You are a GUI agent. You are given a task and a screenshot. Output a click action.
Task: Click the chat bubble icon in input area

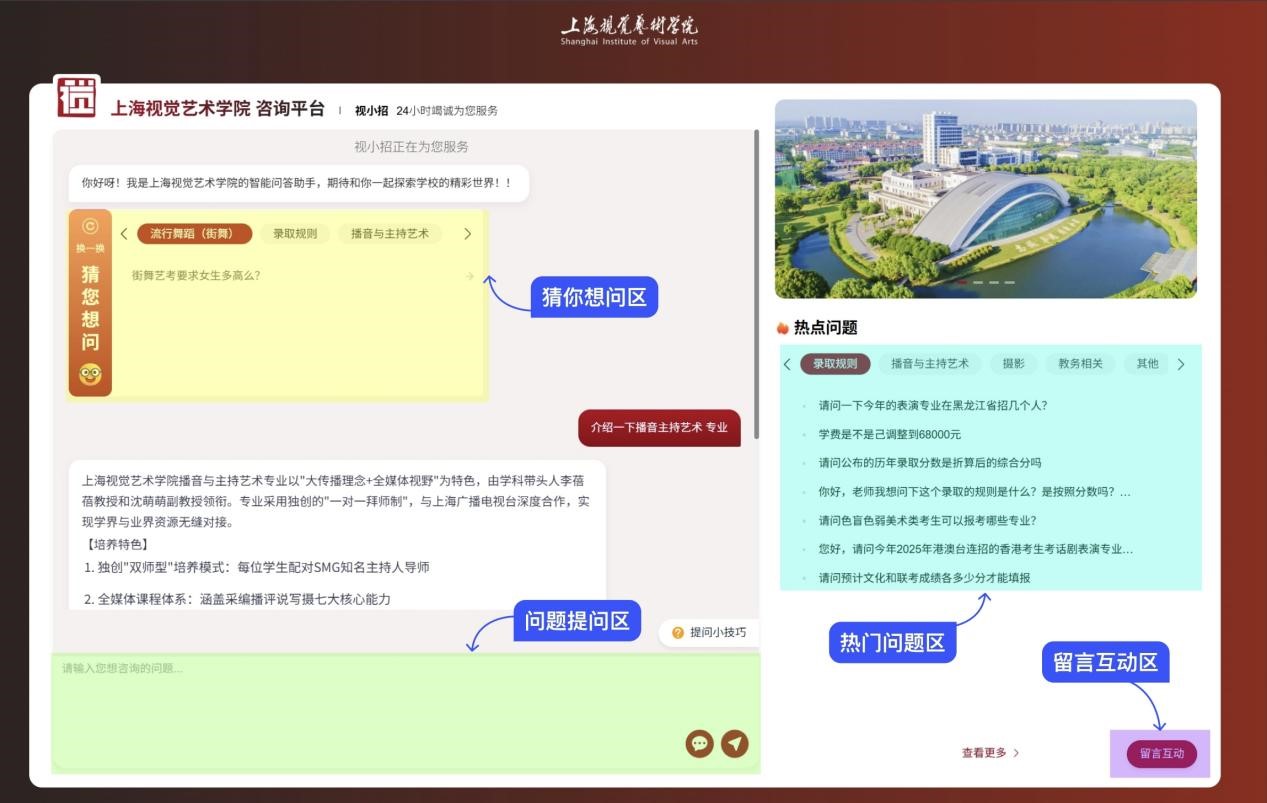point(699,743)
